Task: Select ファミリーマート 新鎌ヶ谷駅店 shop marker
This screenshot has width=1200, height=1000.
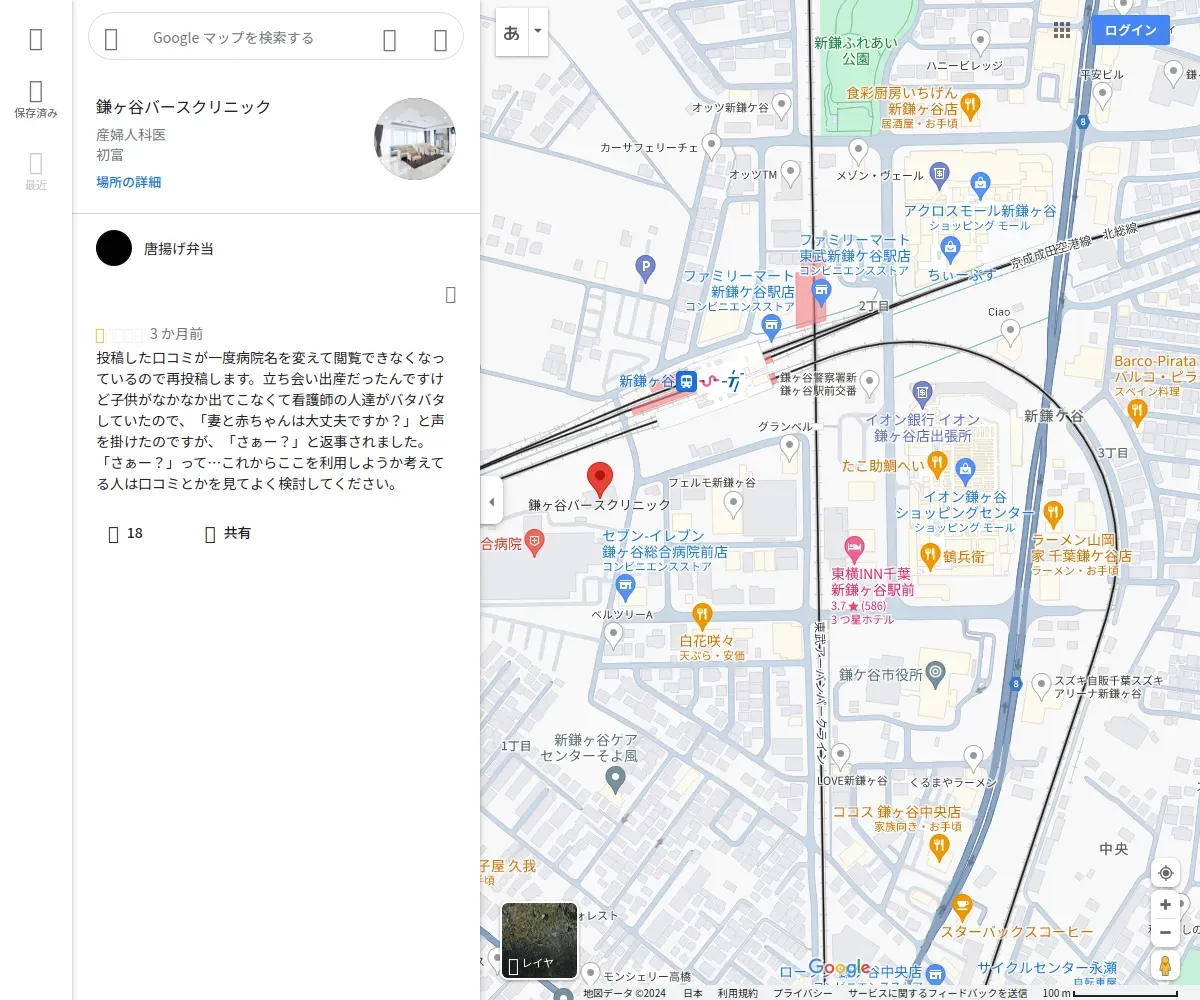Action: point(771,325)
